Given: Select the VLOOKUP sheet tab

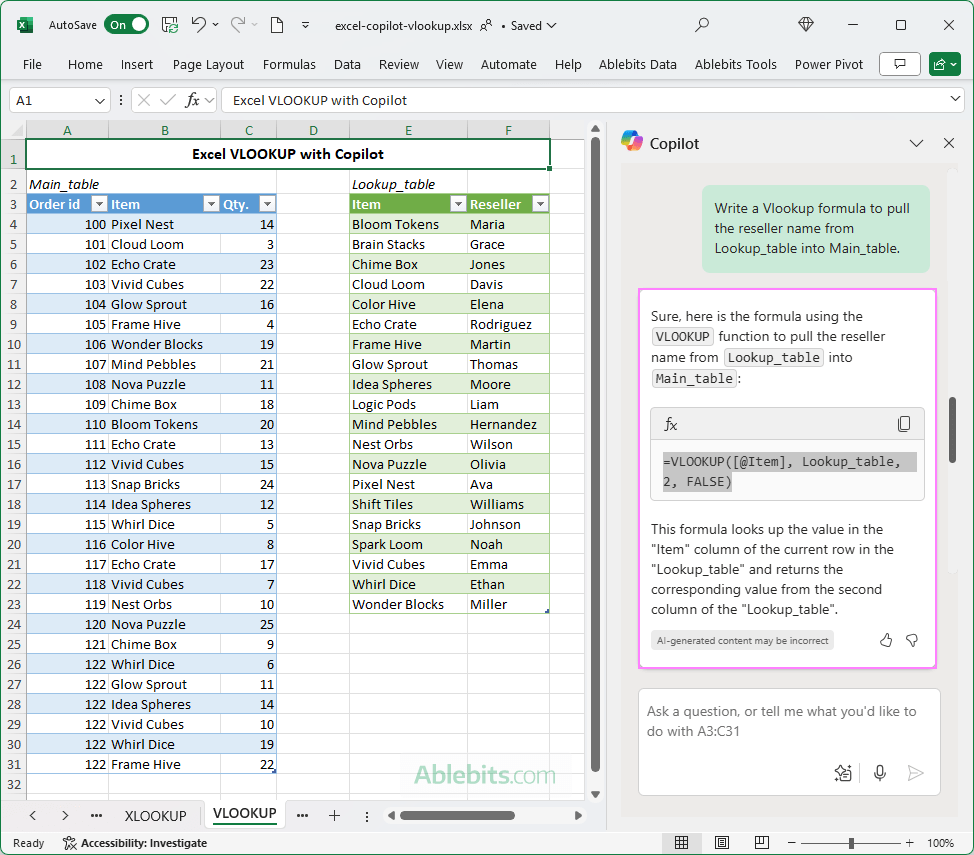Looking at the screenshot, I should (245, 814).
